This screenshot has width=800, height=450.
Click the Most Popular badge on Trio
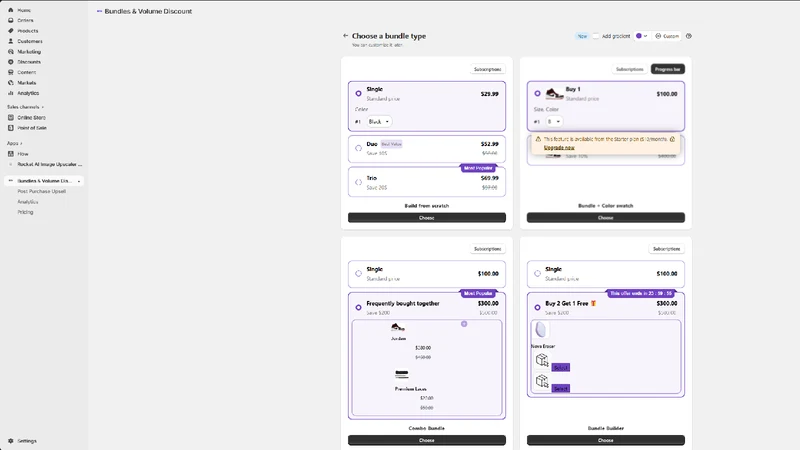pos(478,168)
